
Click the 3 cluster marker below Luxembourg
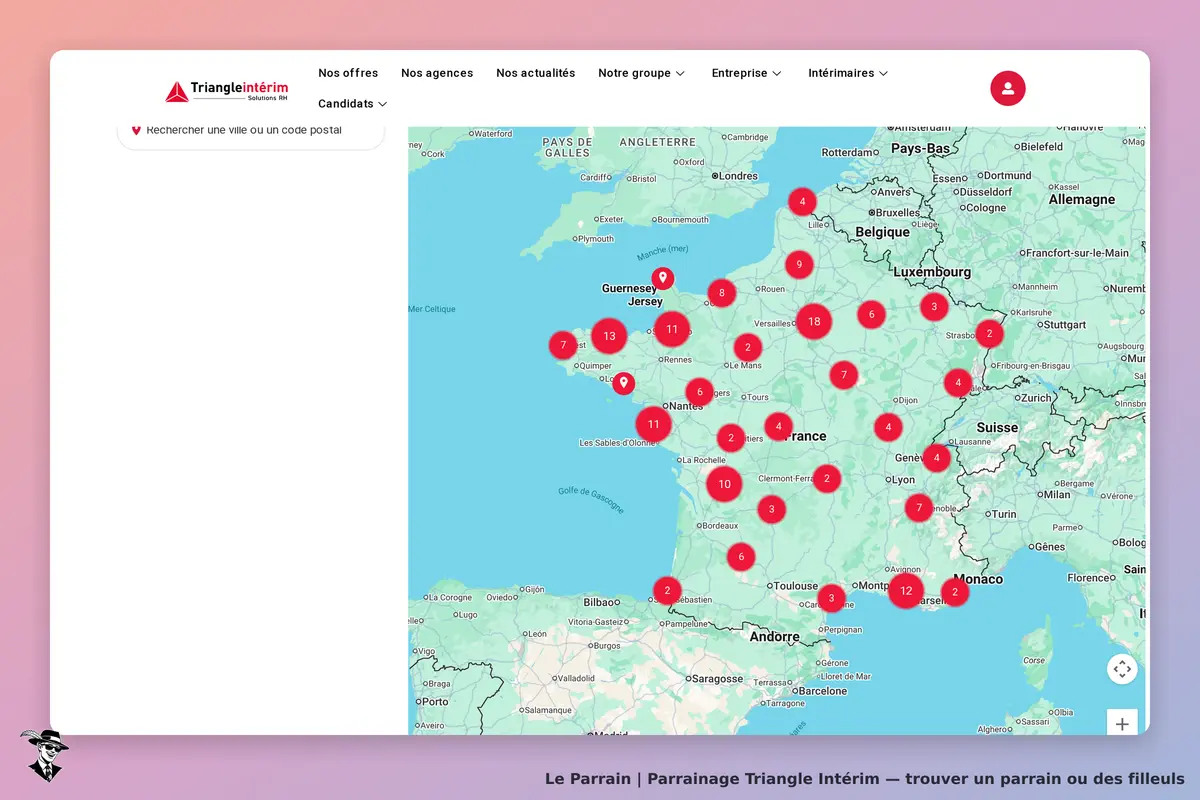coord(934,306)
